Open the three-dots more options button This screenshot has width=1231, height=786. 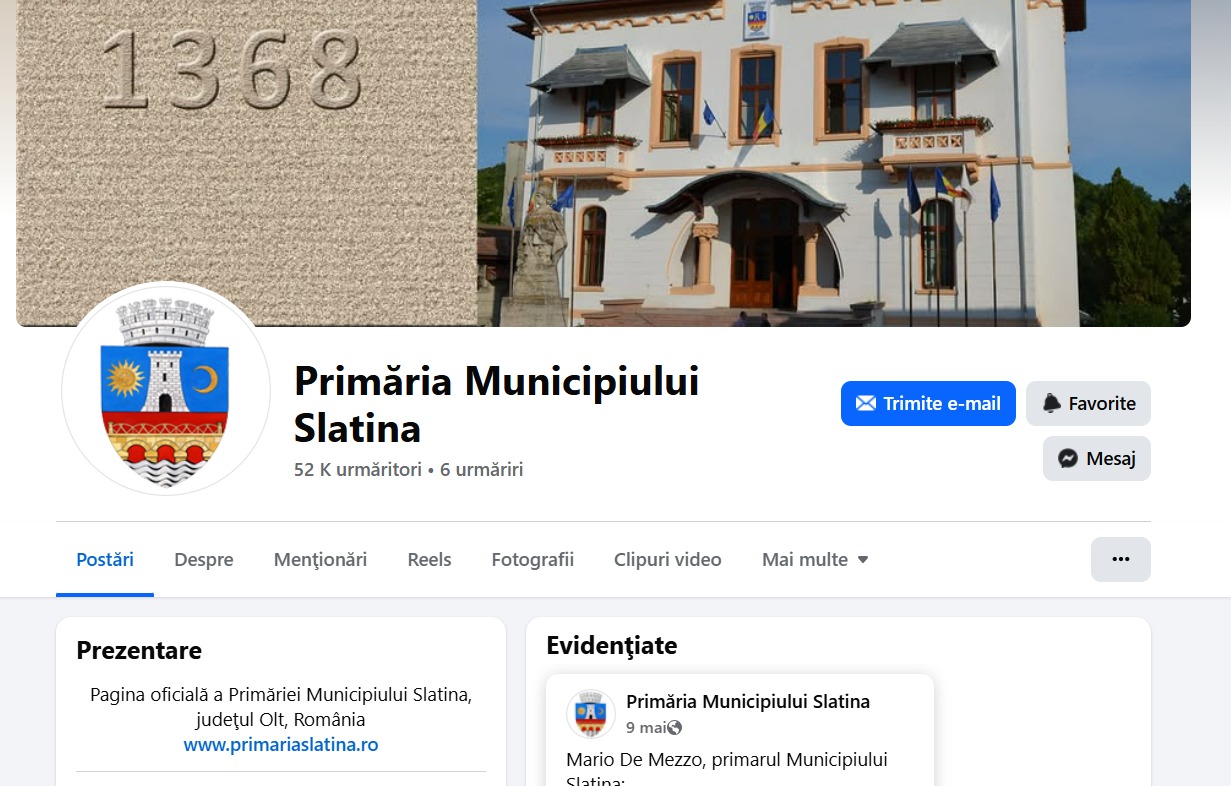1121,559
